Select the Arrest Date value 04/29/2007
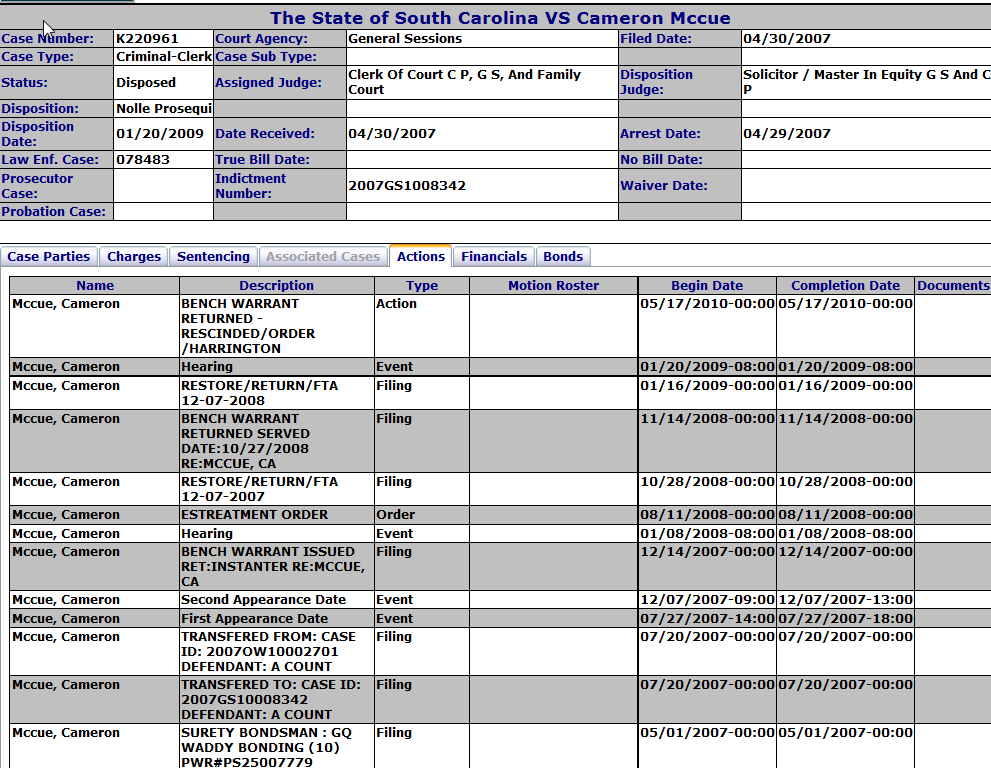 (x=787, y=133)
